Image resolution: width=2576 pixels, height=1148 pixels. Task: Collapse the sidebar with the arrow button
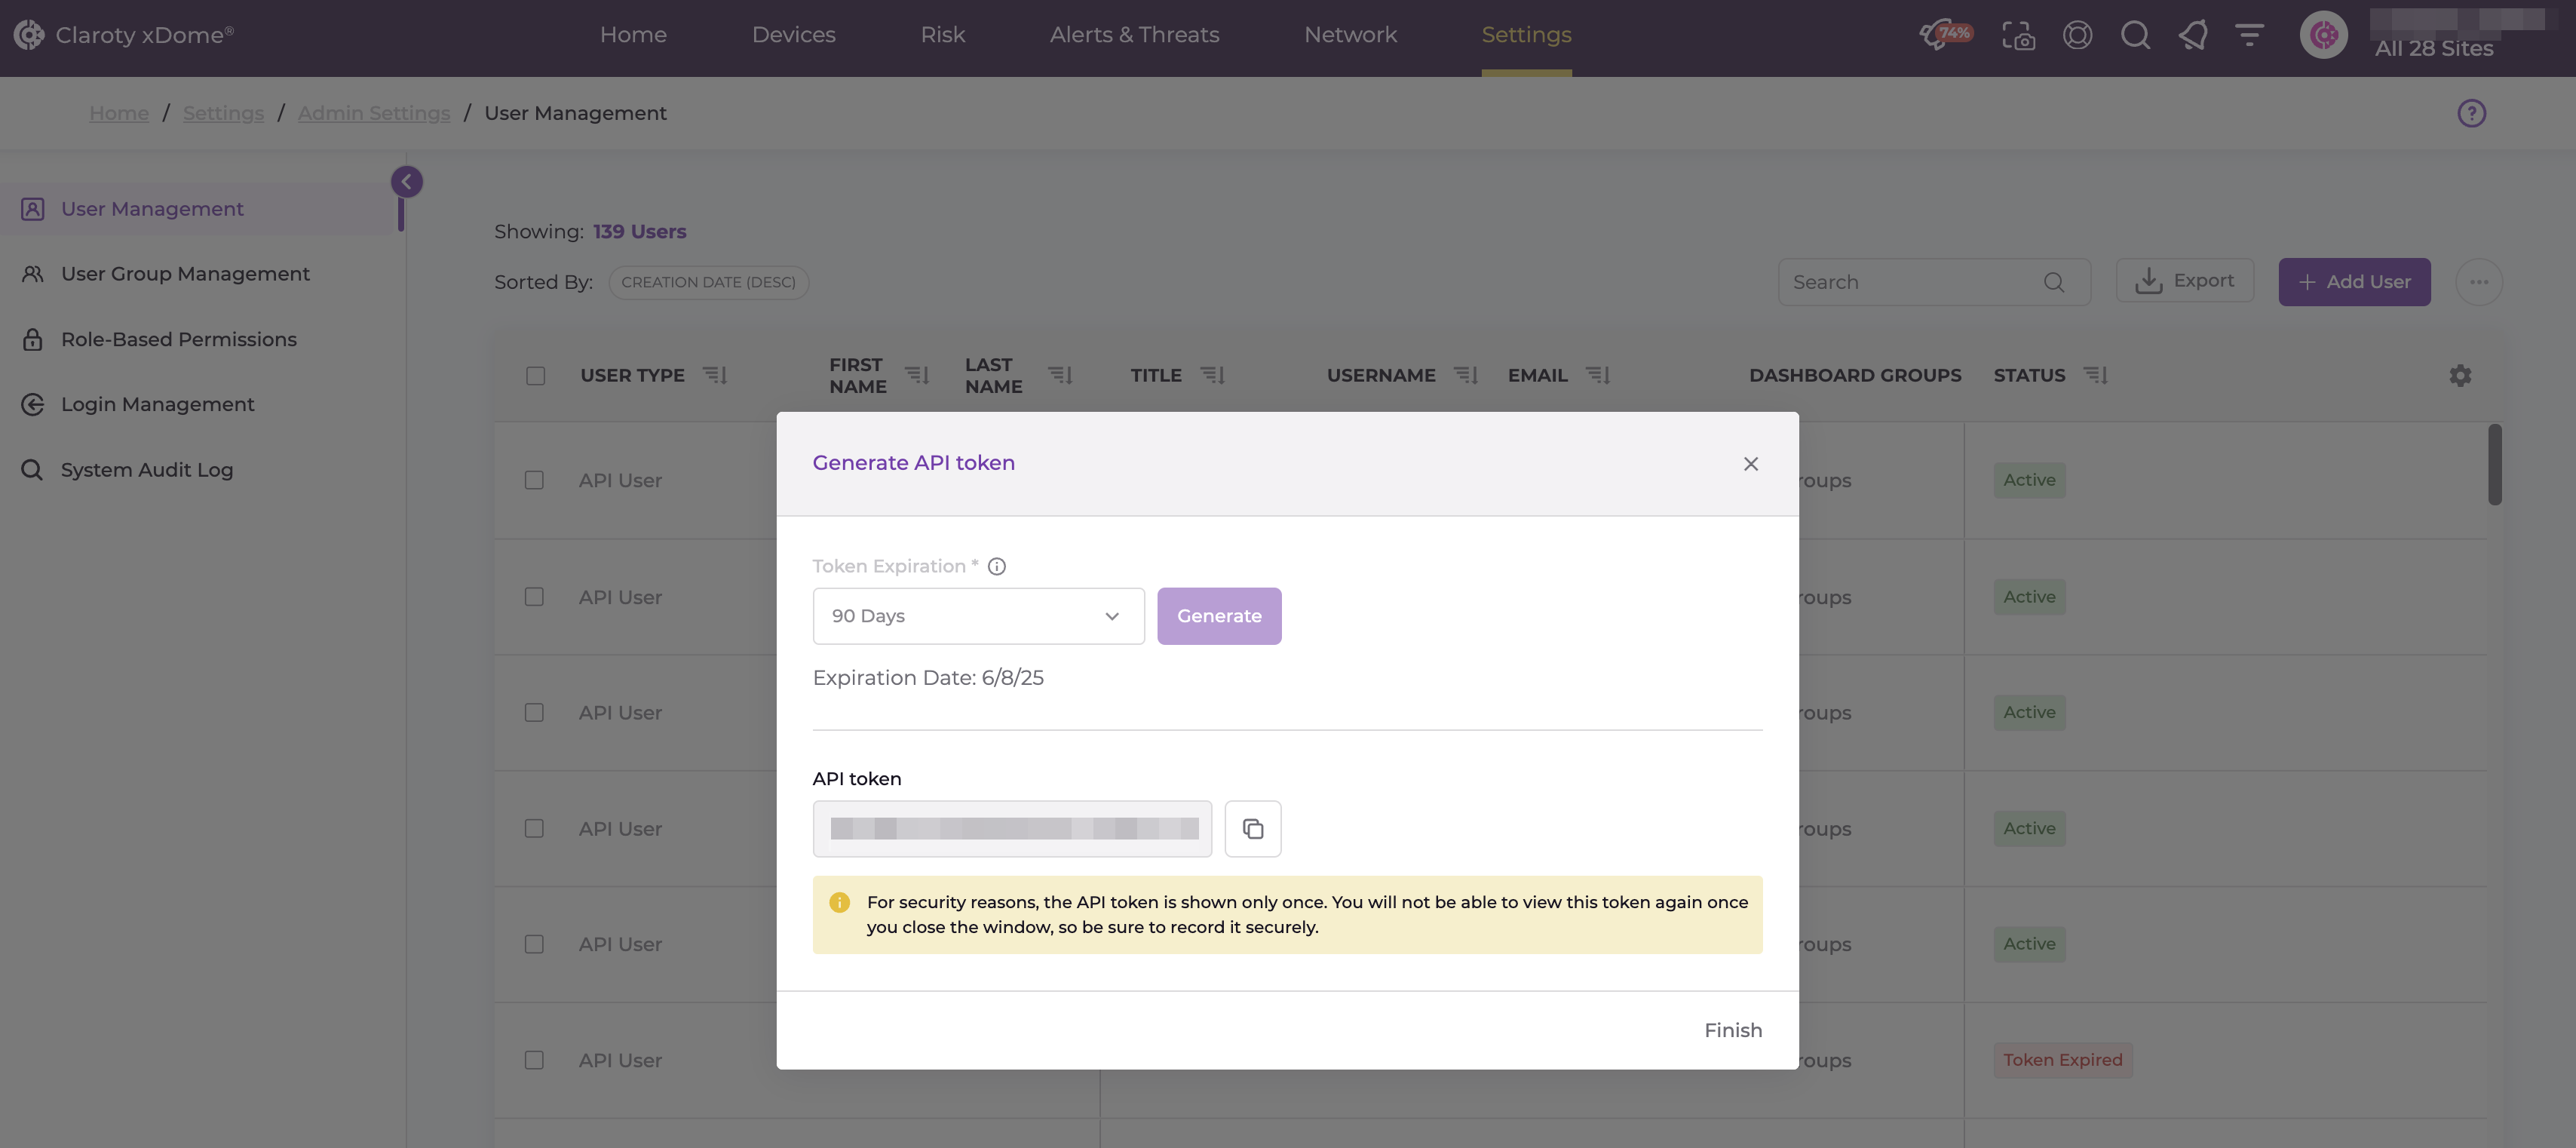406,181
